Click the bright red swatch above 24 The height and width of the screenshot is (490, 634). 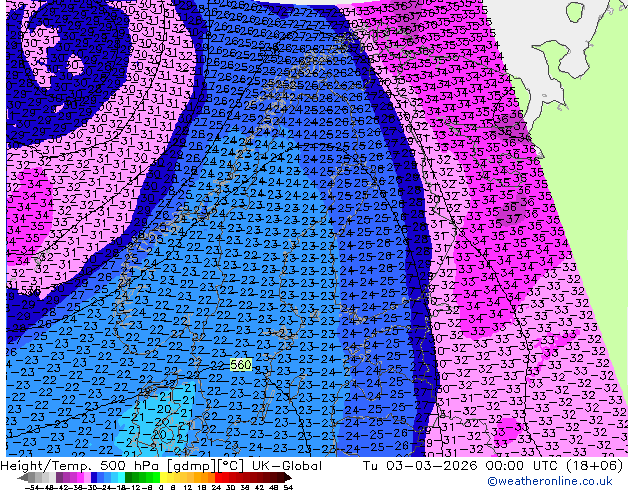[x=218, y=477]
